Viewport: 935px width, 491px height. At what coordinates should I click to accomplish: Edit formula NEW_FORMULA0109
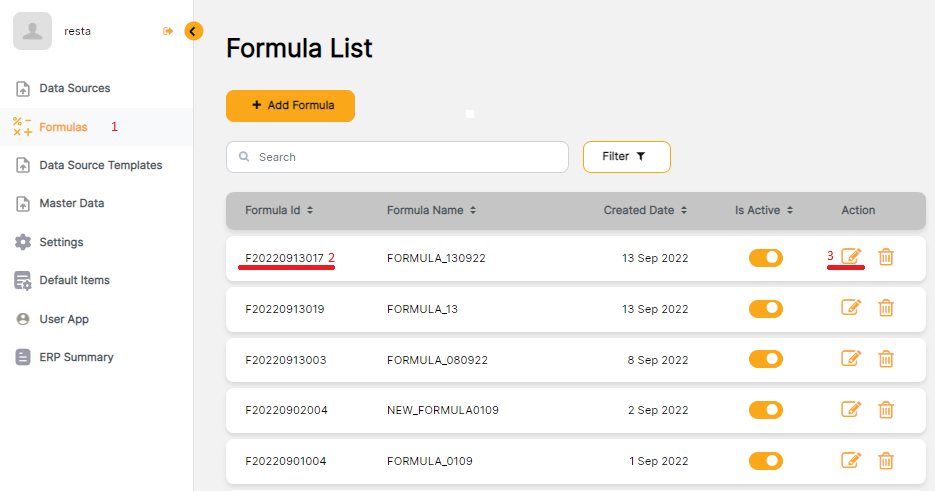coord(851,409)
